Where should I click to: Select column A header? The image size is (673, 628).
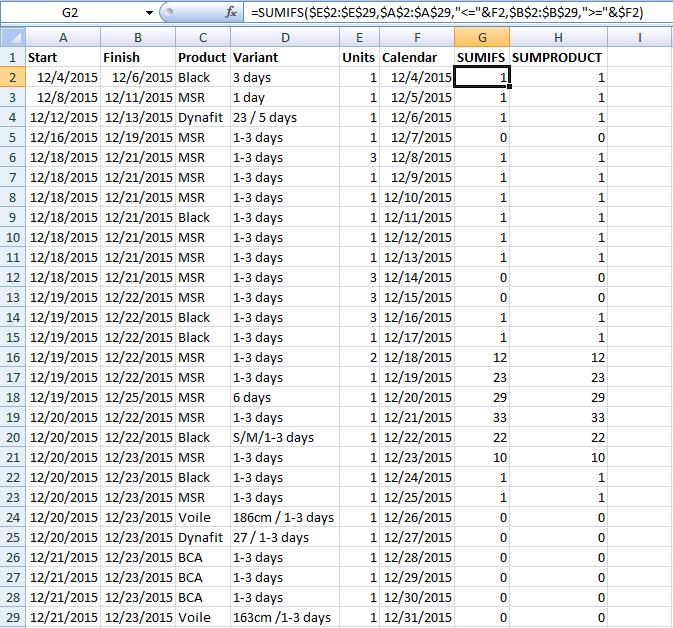[63, 37]
